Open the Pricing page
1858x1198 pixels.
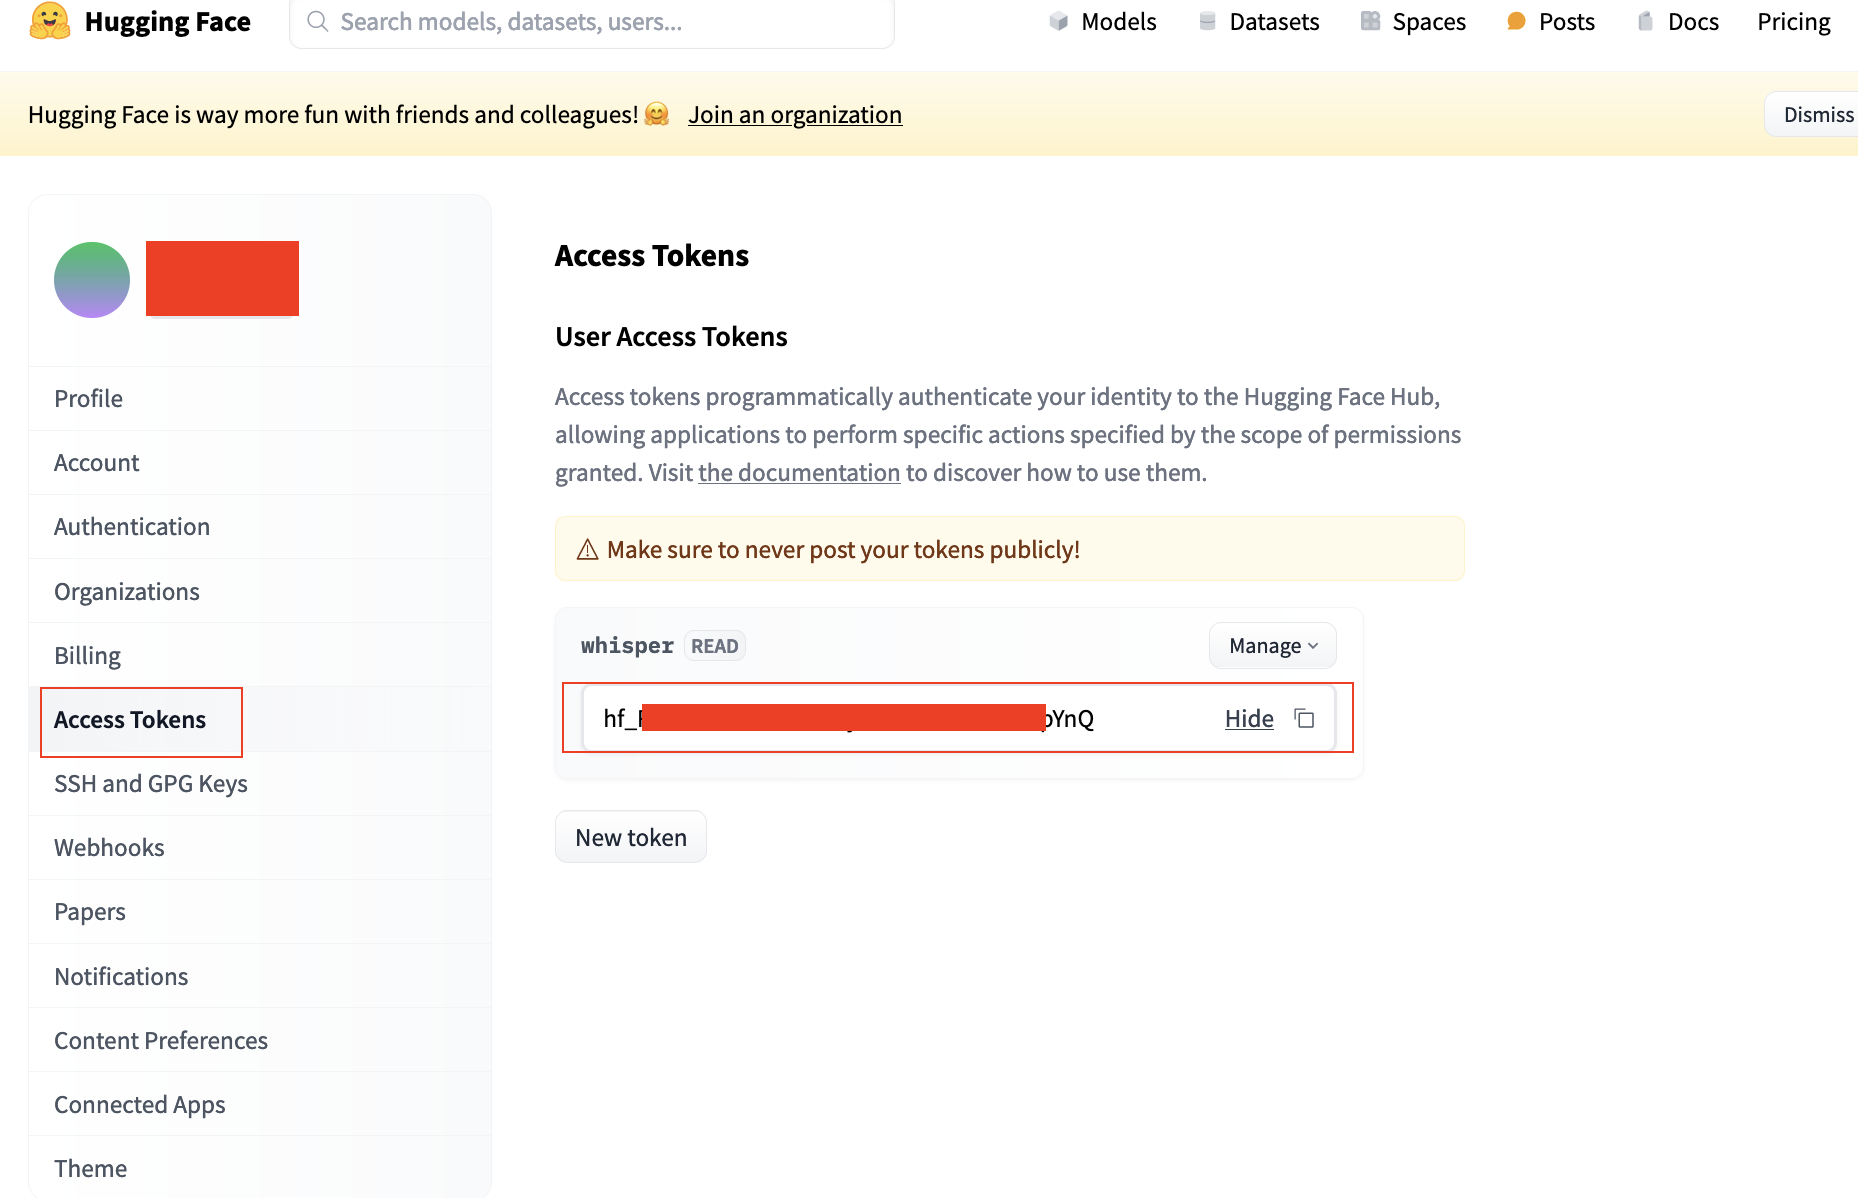(1794, 21)
